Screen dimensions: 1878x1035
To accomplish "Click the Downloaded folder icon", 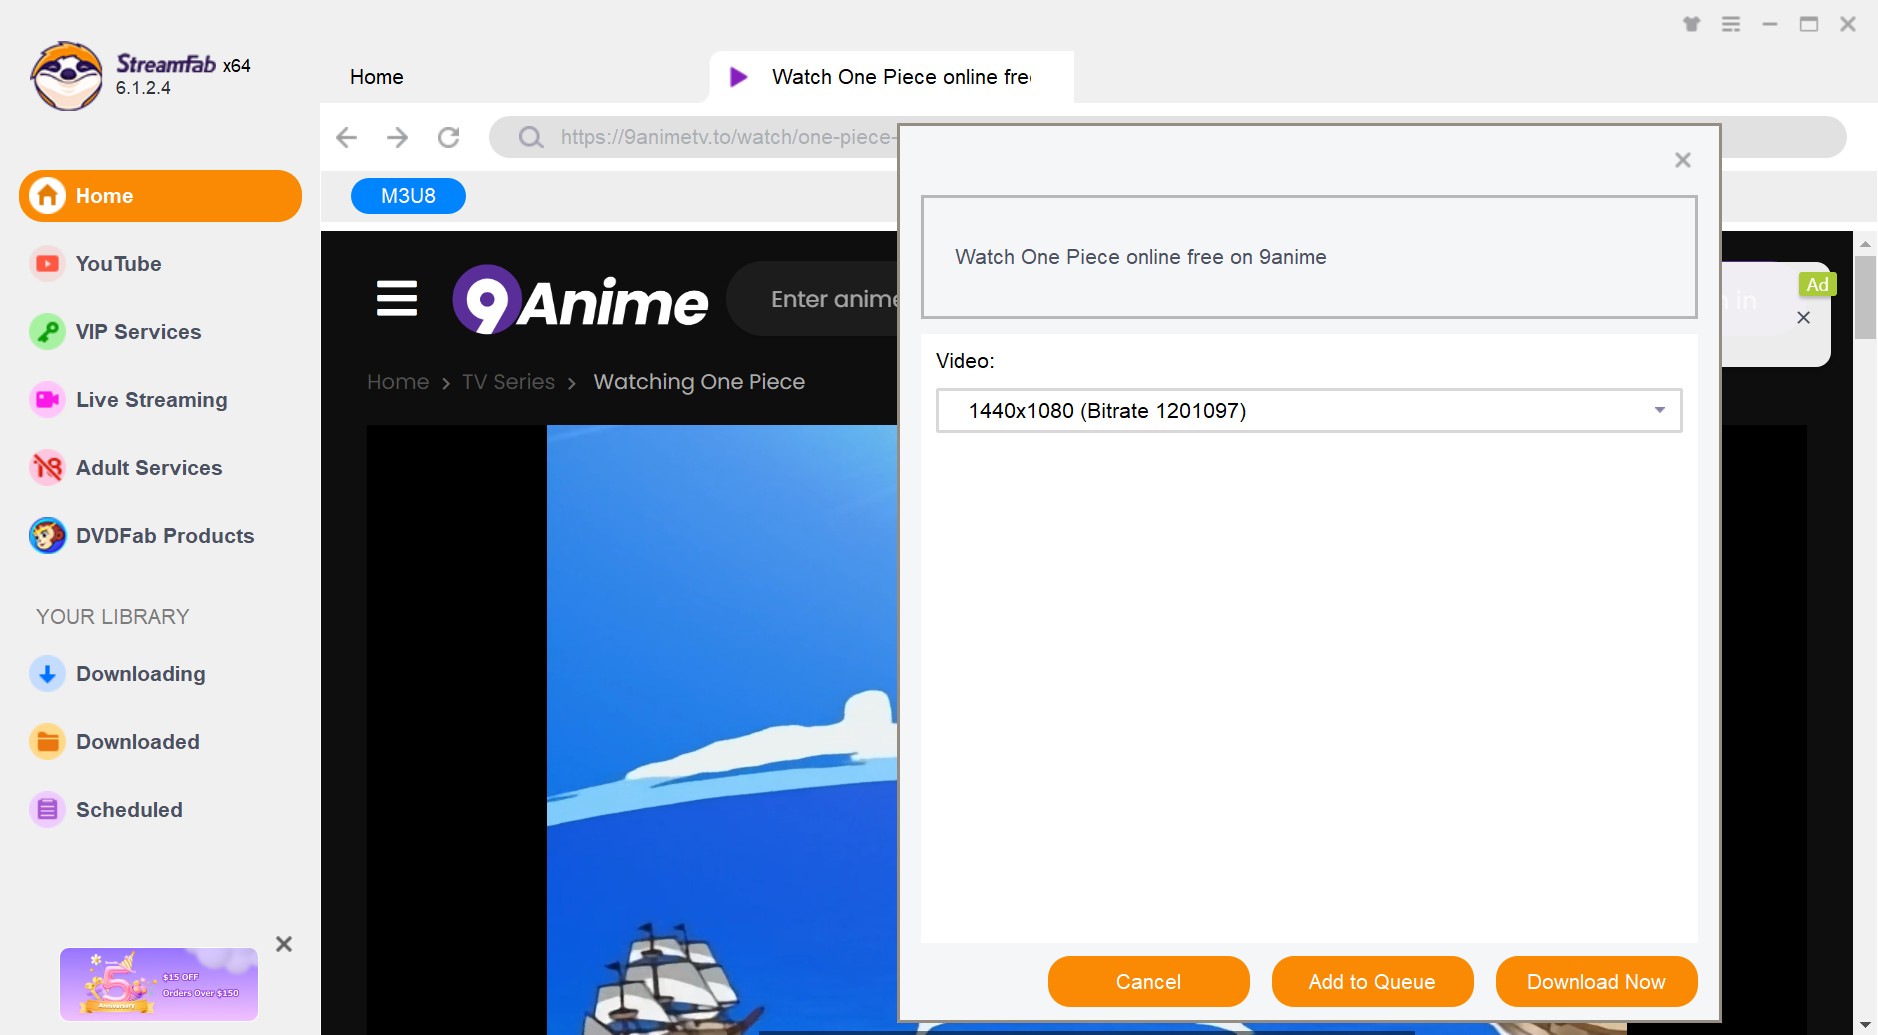I will pos(47,742).
